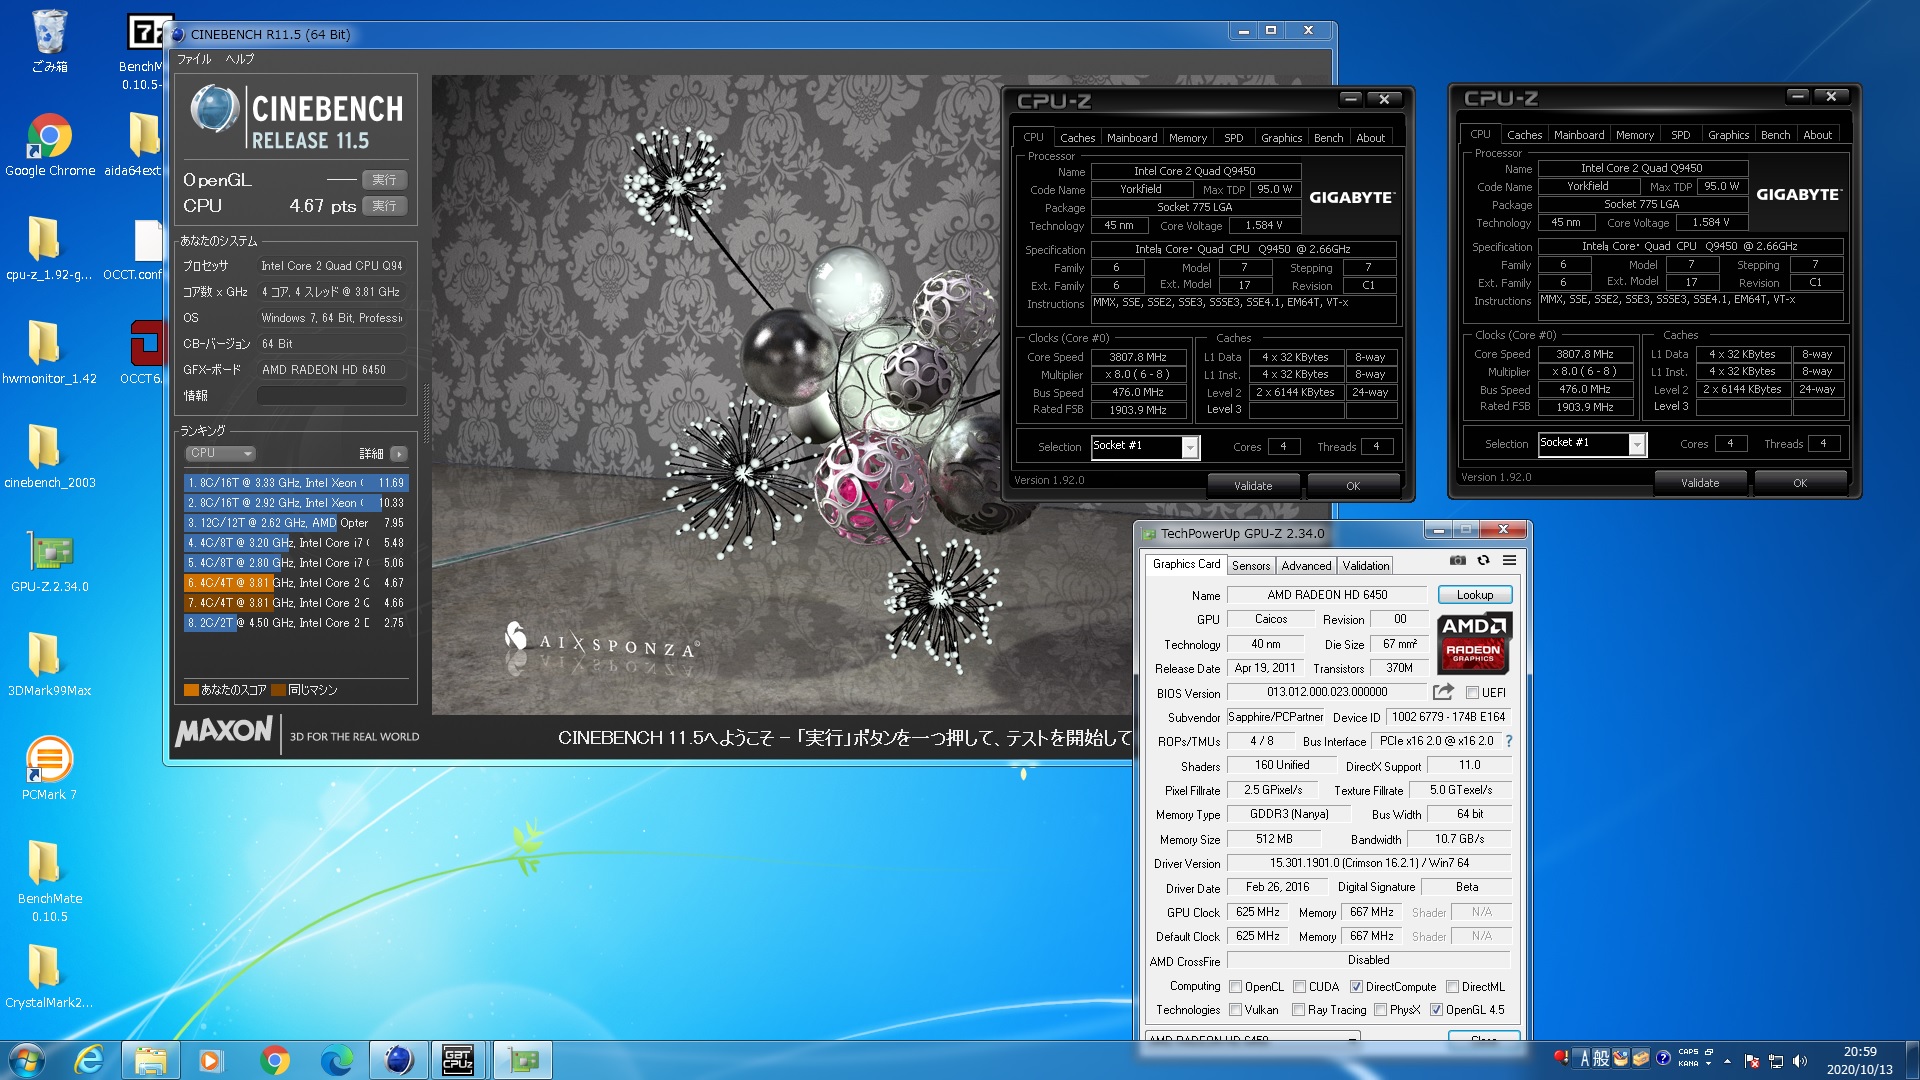Open the Recycle Bin desktop icon
The width and height of the screenshot is (1920, 1080).
click(x=49, y=41)
